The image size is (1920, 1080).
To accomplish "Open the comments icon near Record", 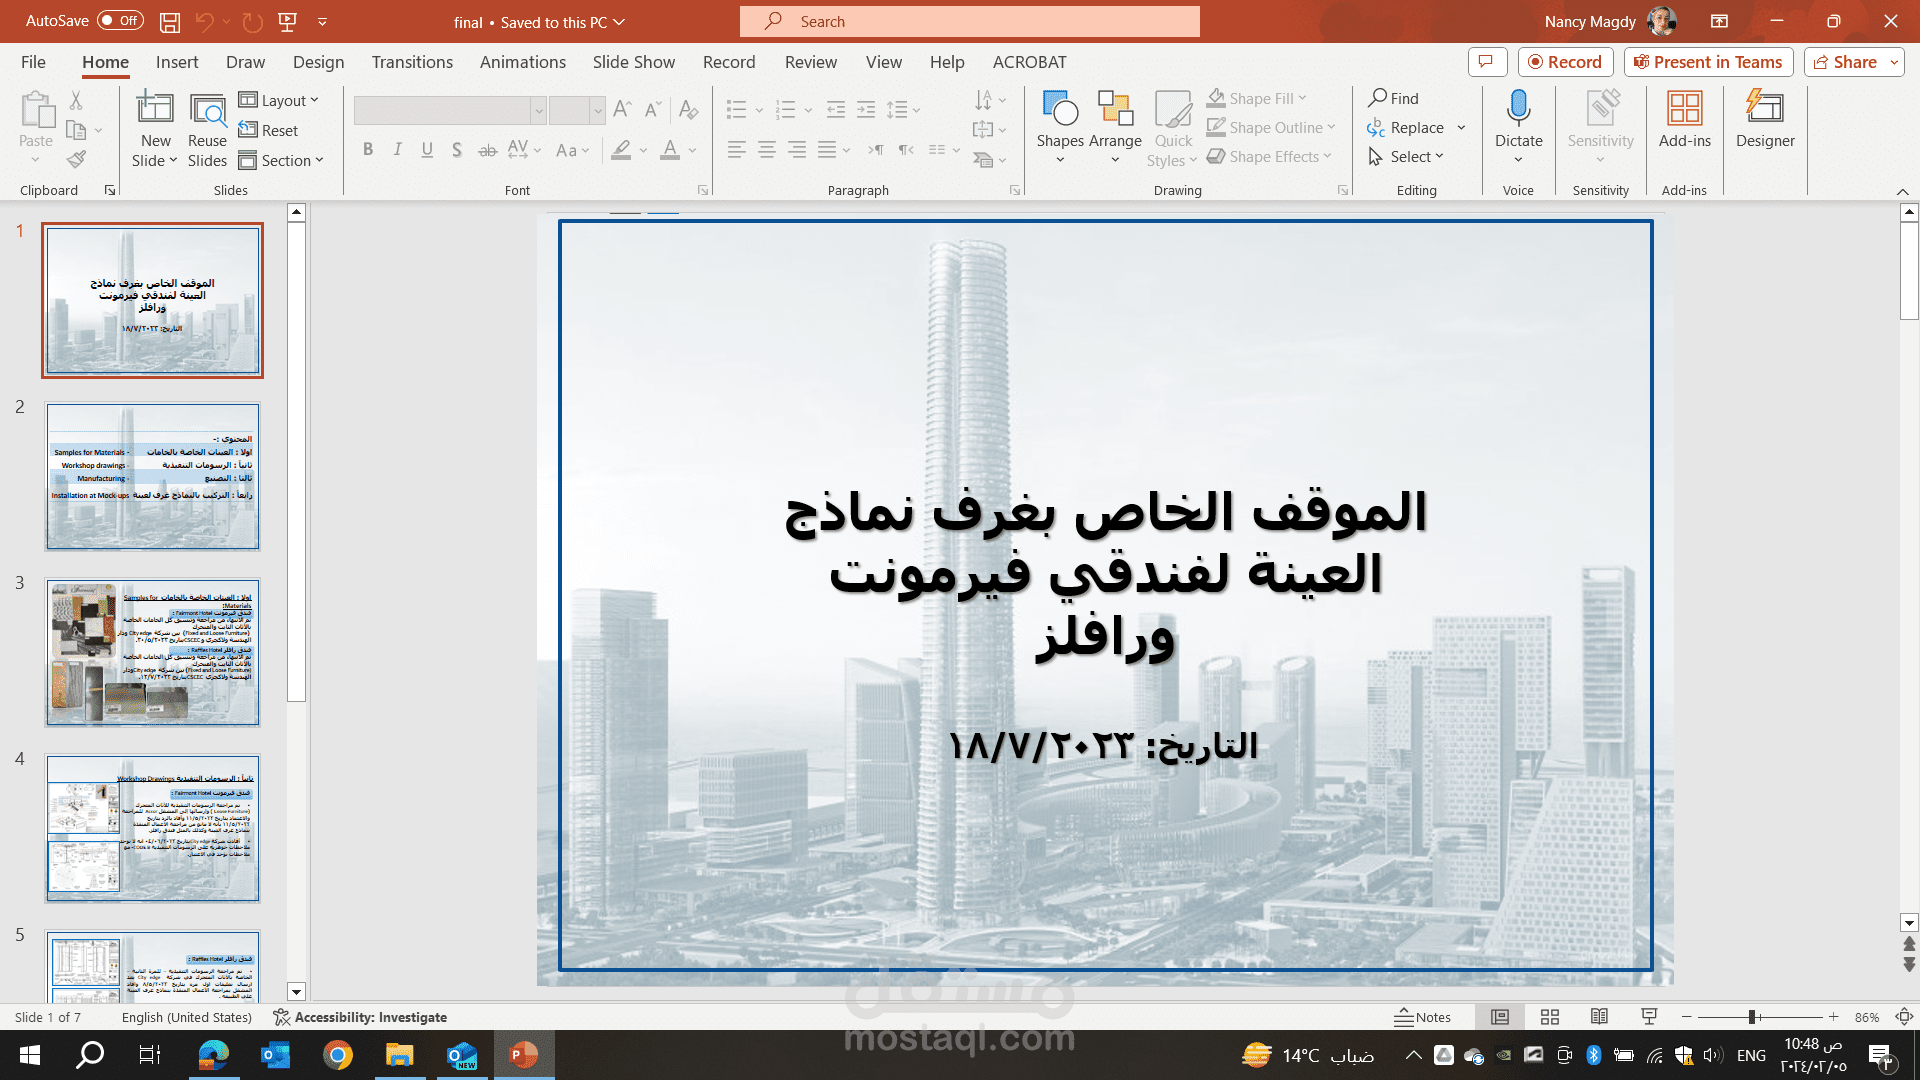I will pos(1487,62).
